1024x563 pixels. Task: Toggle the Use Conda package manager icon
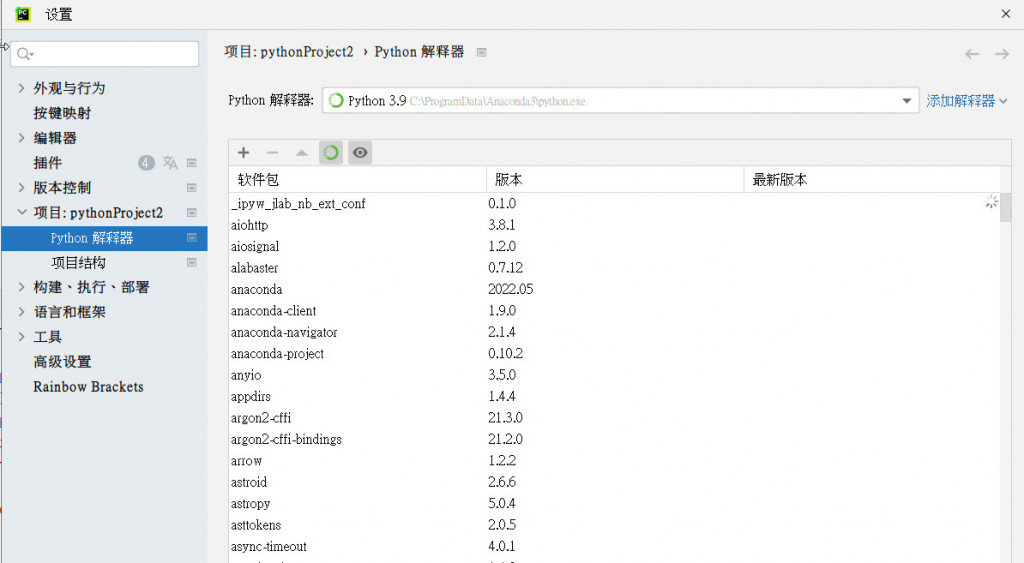coord(330,152)
